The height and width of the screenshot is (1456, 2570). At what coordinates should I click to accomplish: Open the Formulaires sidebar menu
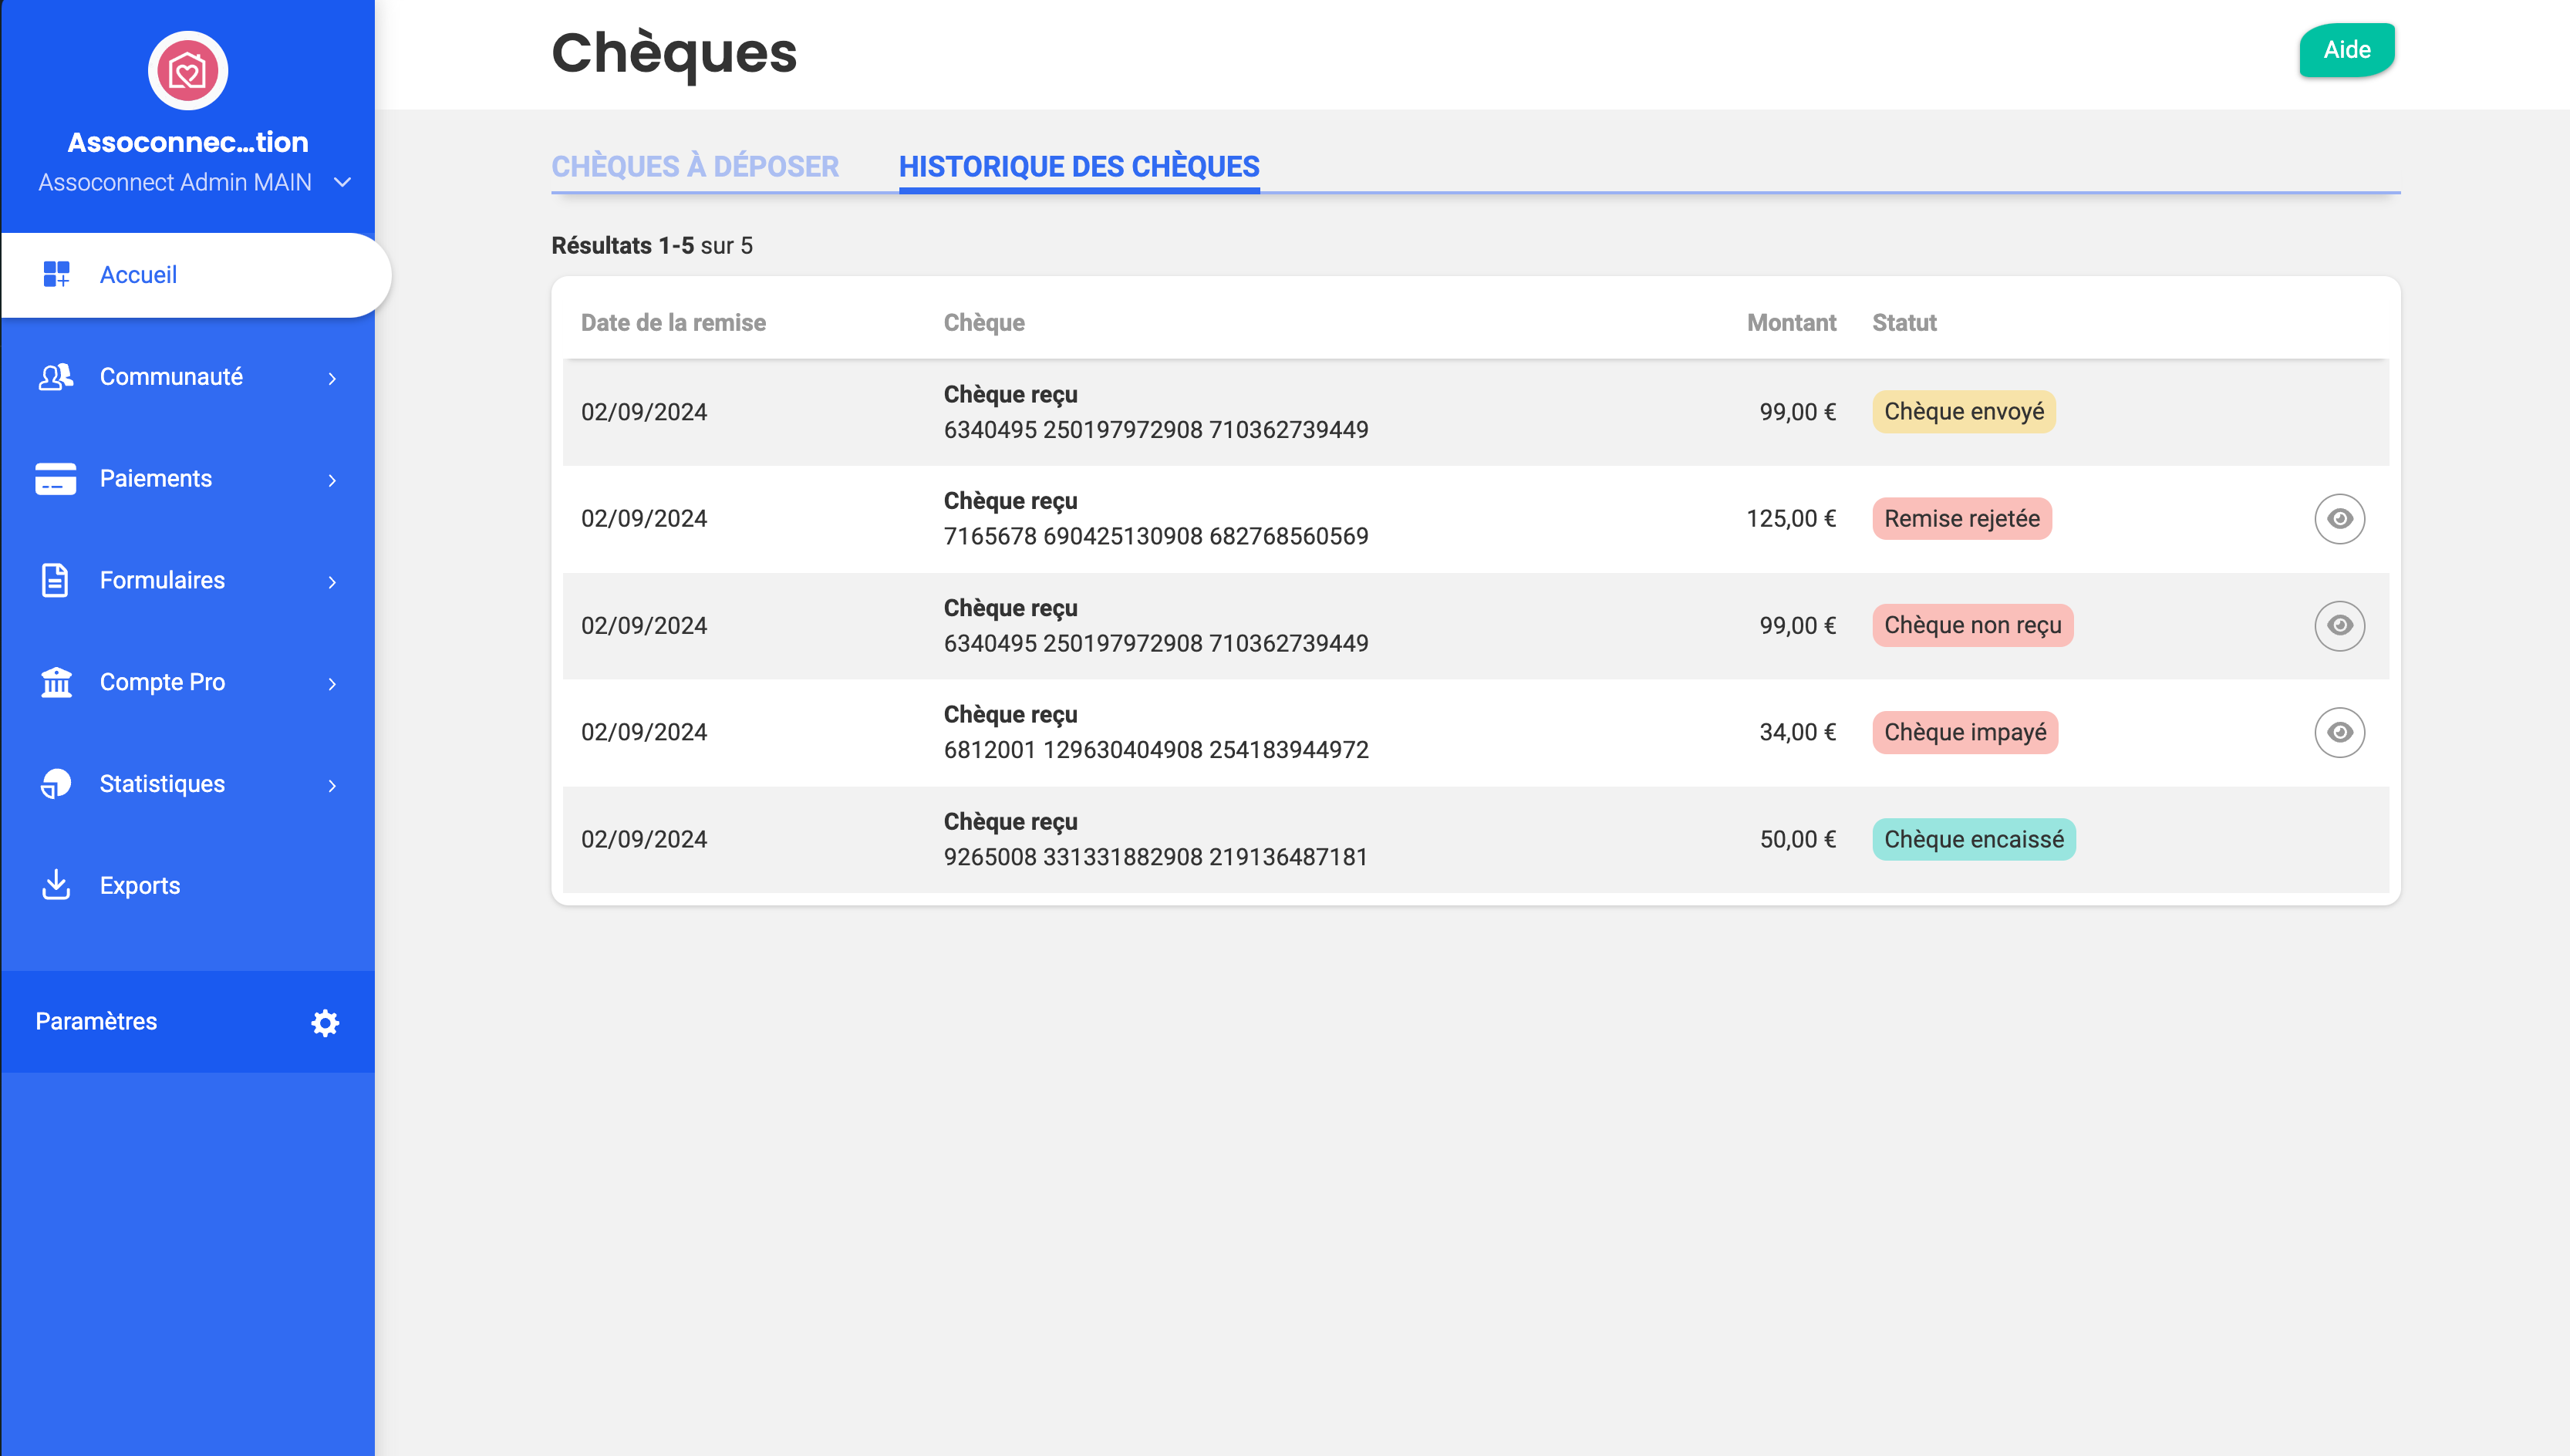click(x=188, y=580)
